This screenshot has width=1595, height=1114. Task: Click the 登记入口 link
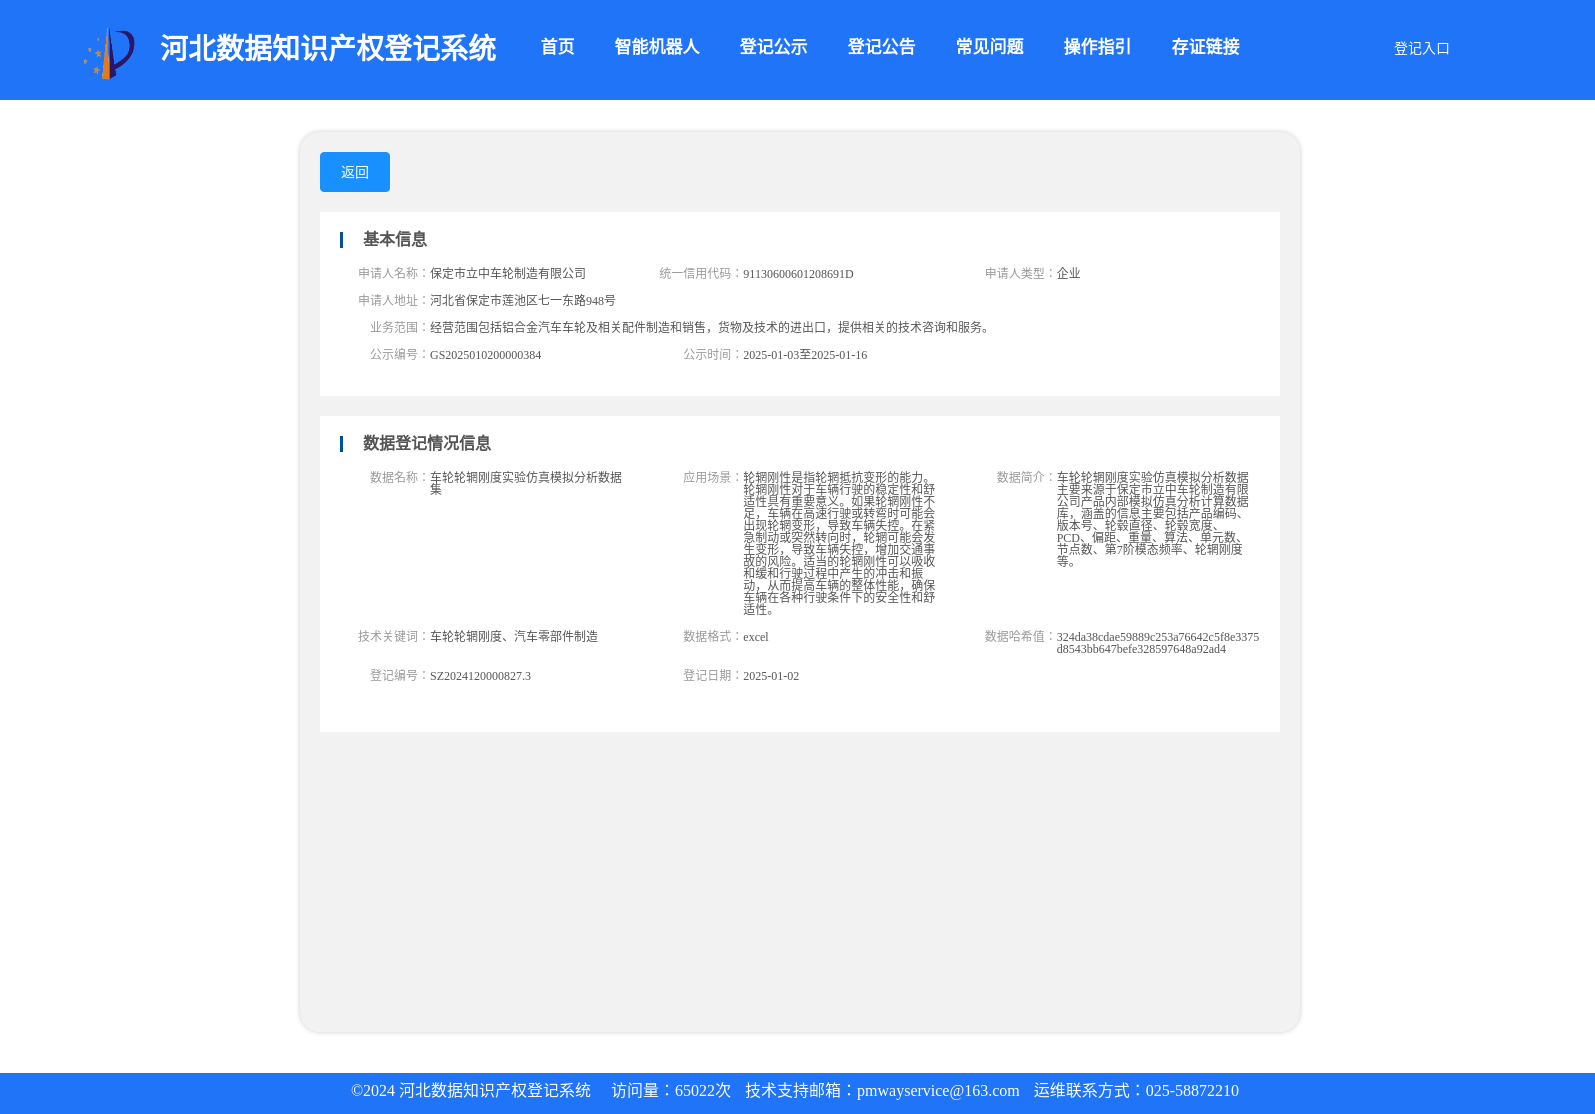tap(1421, 48)
